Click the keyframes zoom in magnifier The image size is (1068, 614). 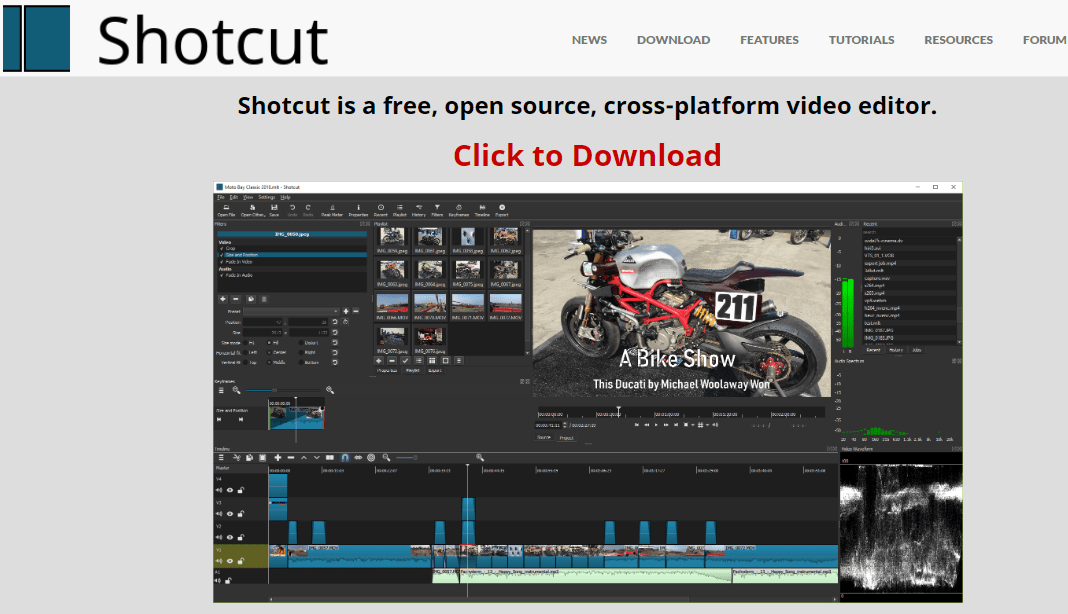pyautogui.click(x=330, y=390)
